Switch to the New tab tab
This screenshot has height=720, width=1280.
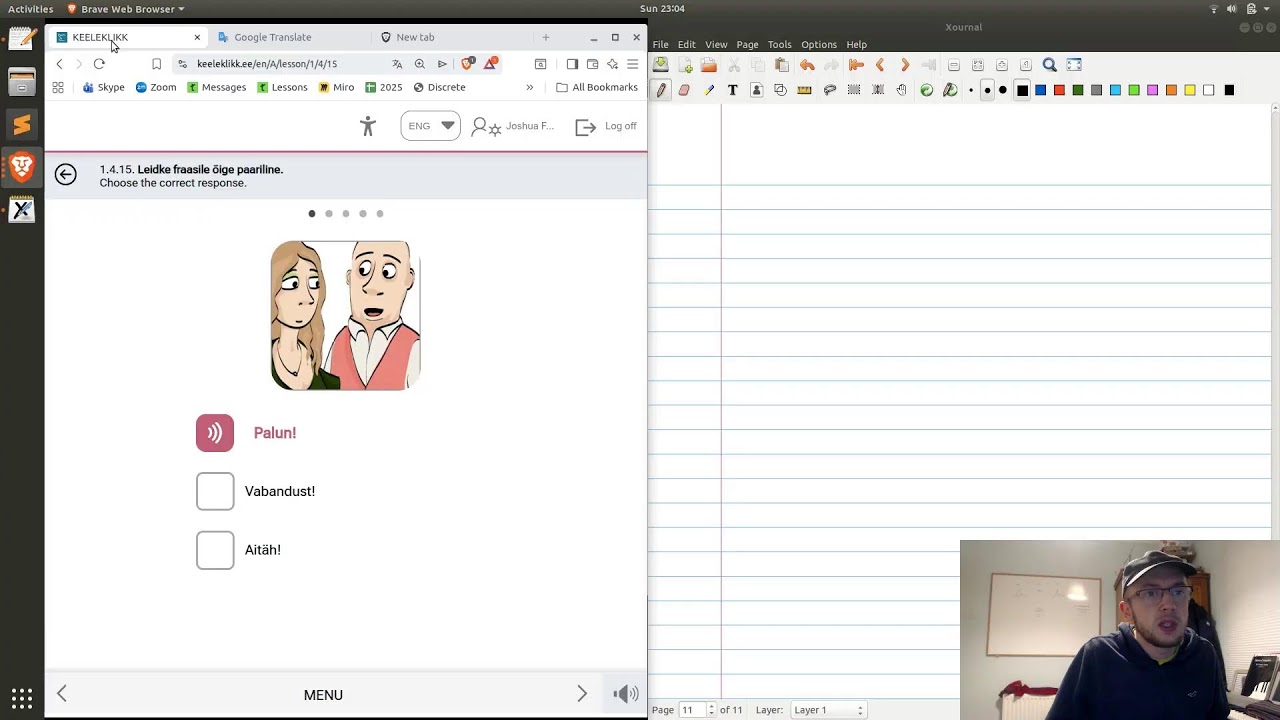tap(415, 37)
